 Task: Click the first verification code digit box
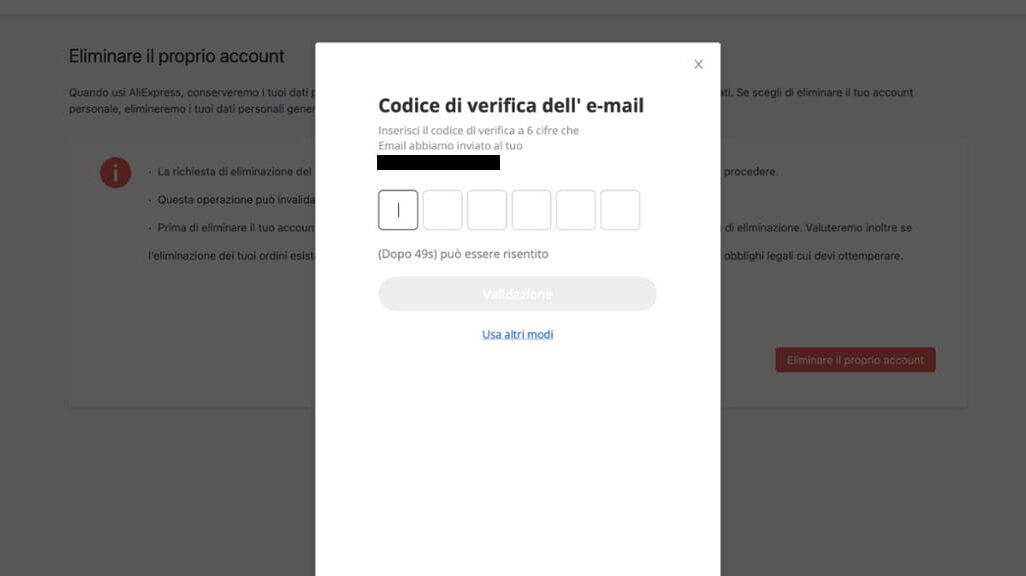coord(398,210)
